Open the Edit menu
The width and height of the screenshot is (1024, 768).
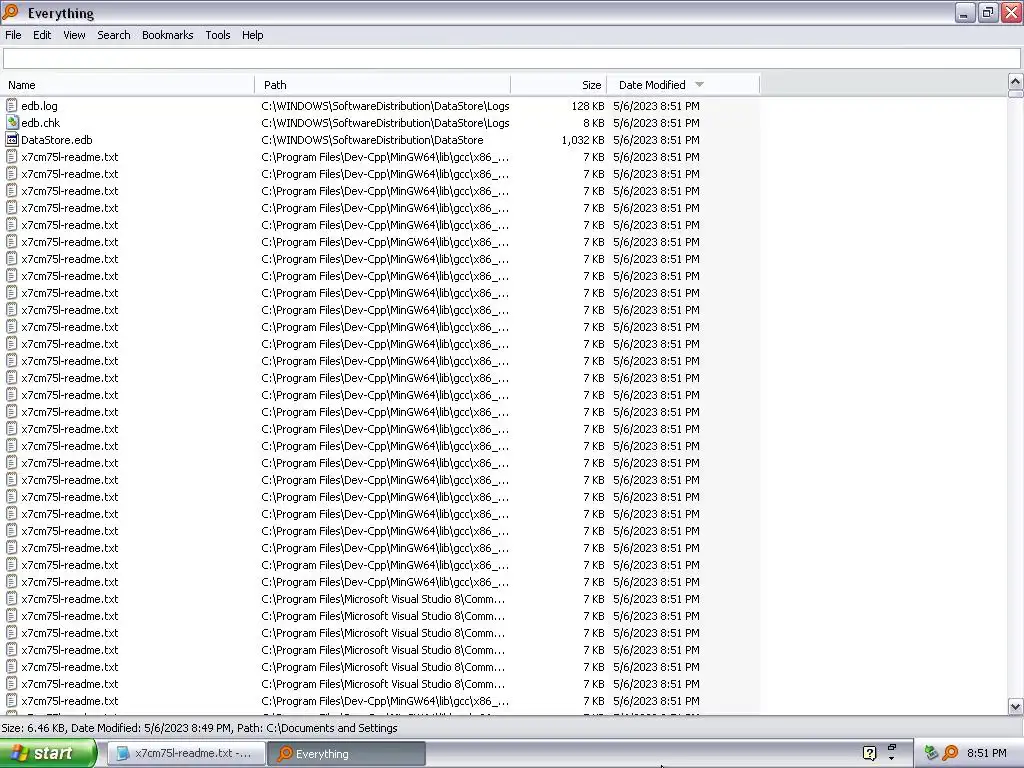(42, 35)
